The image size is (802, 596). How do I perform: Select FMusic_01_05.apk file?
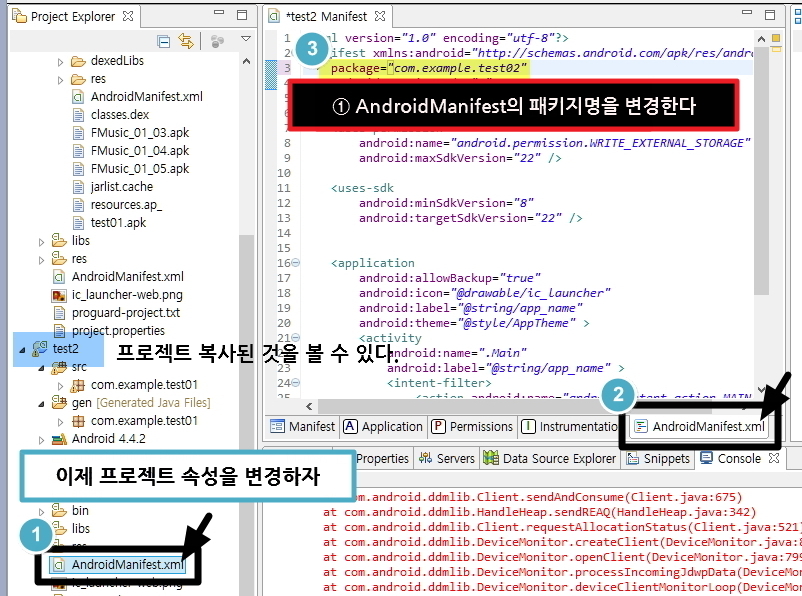(x=140, y=168)
